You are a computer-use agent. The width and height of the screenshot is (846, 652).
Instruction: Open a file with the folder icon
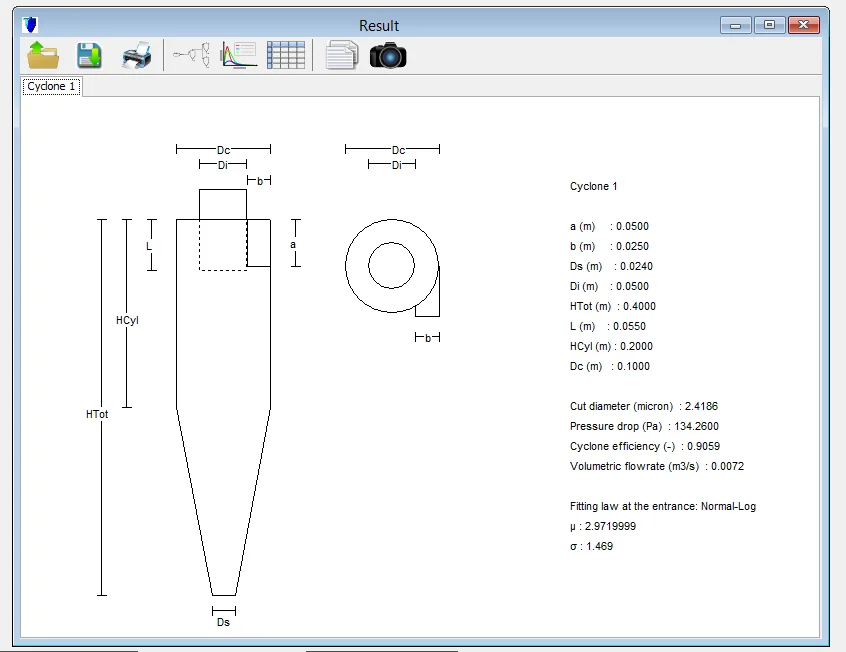(x=43, y=55)
